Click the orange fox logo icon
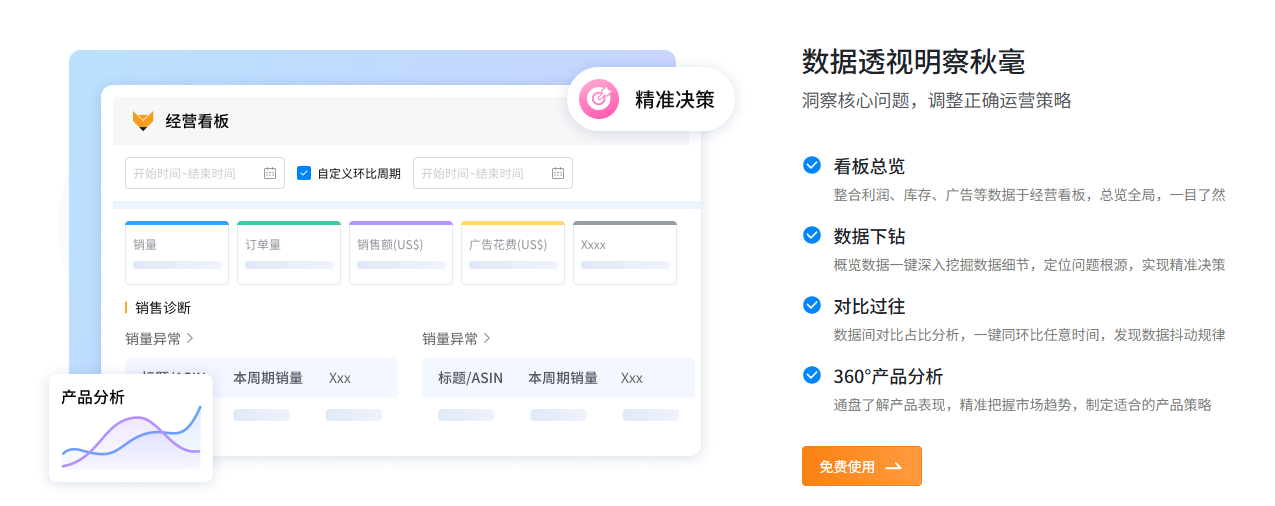1275x506 pixels. (143, 121)
